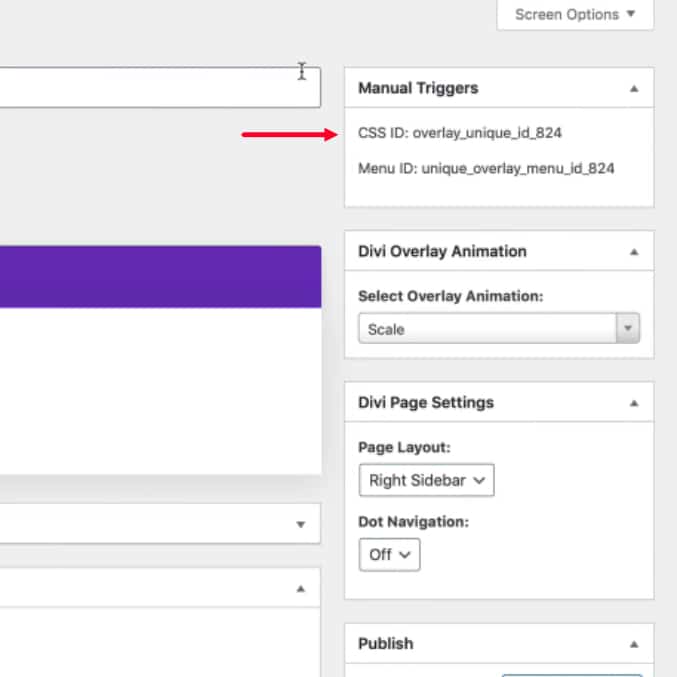Image resolution: width=677 pixels, height=677 pixels.
Task: Open the Scale overlay animation select box
Action: click(x=488, y=329)
